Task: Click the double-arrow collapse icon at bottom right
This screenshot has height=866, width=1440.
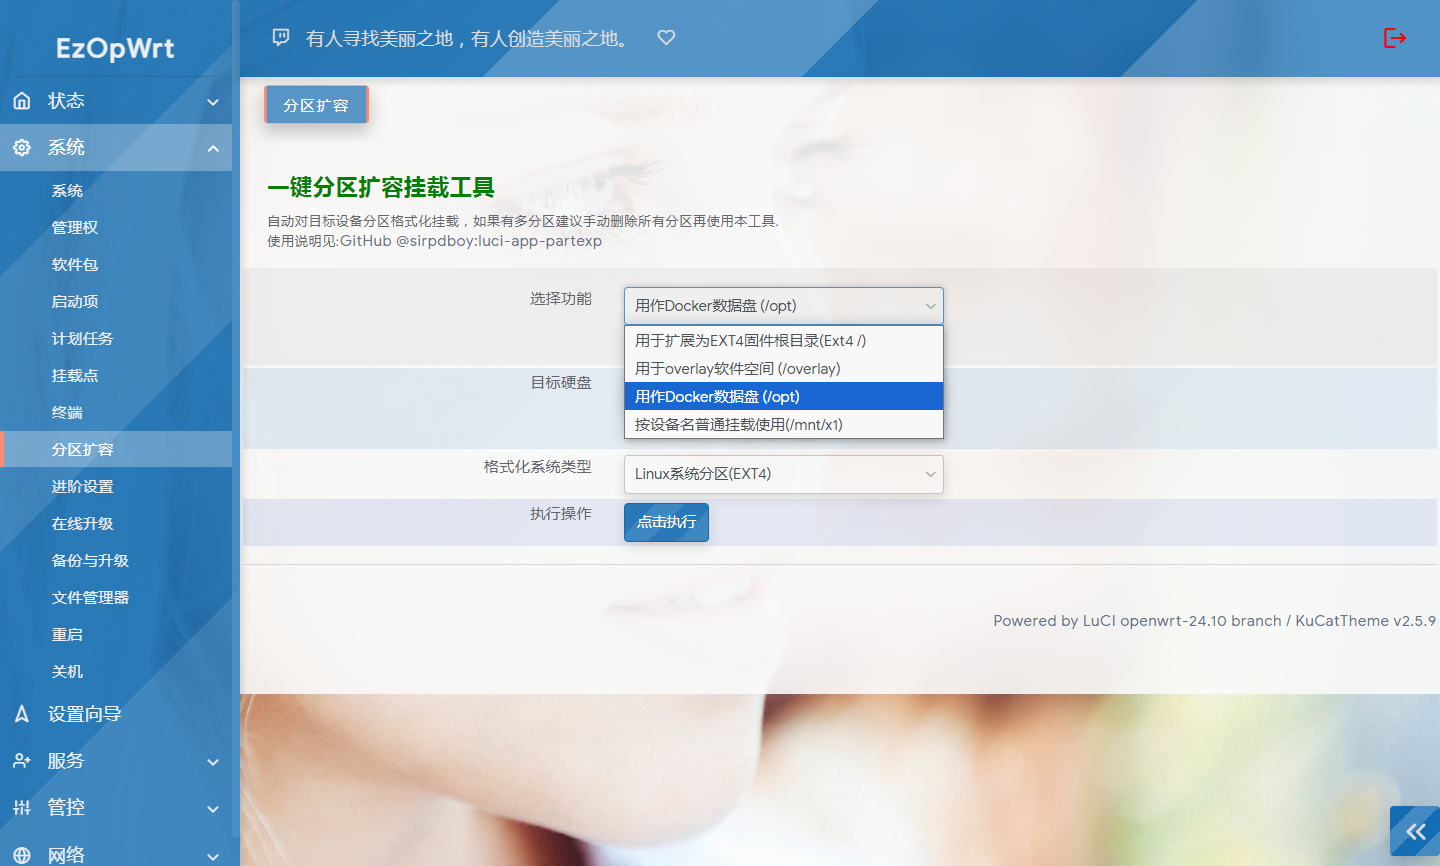Action: [x=1415, y=831]
